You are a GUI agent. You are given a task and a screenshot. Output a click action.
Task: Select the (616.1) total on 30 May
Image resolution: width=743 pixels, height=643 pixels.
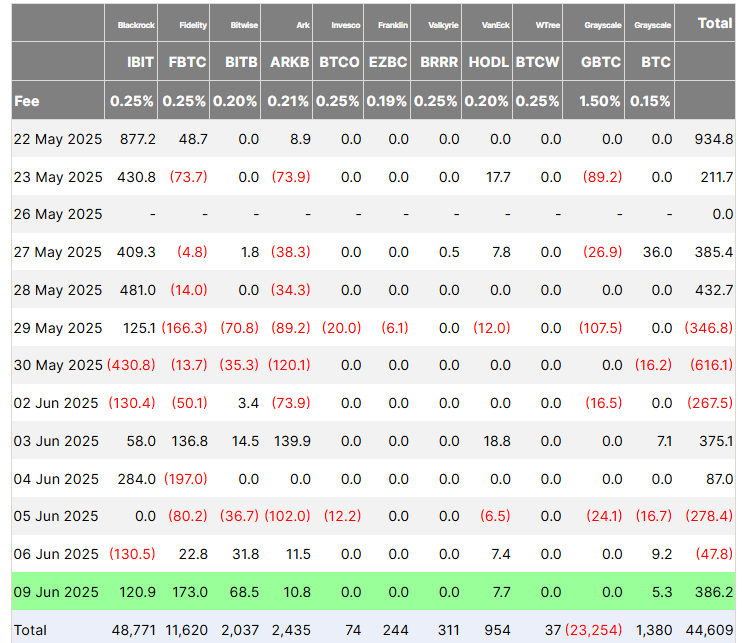(711, 365)
